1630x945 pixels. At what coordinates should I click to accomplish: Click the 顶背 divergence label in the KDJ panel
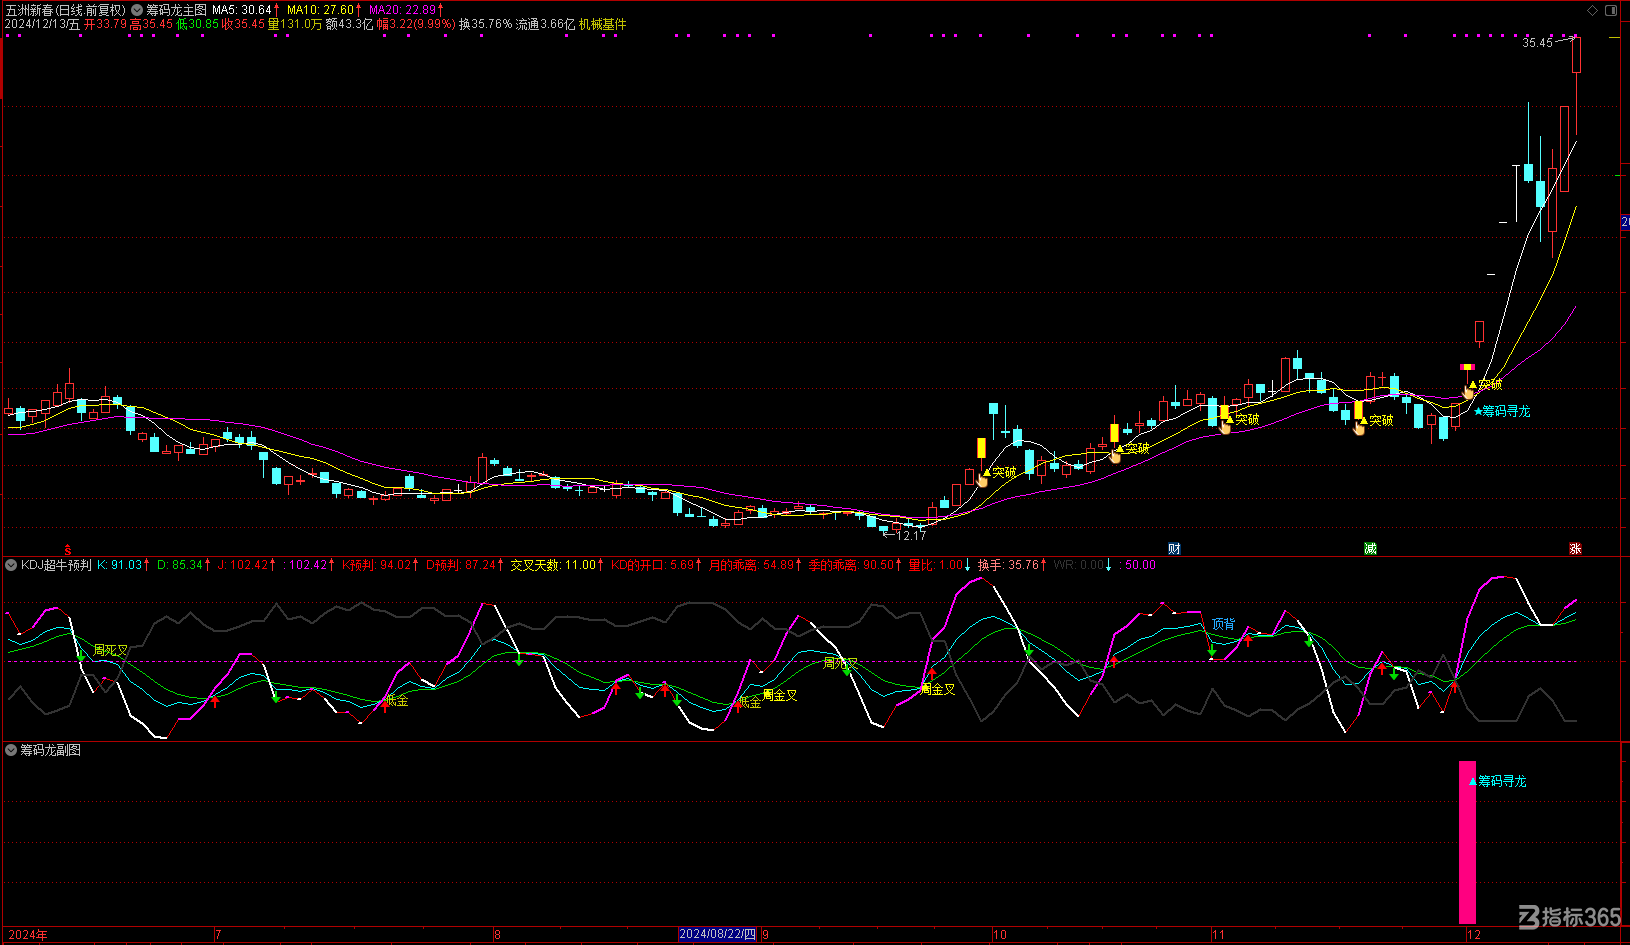coord(1223,623)
